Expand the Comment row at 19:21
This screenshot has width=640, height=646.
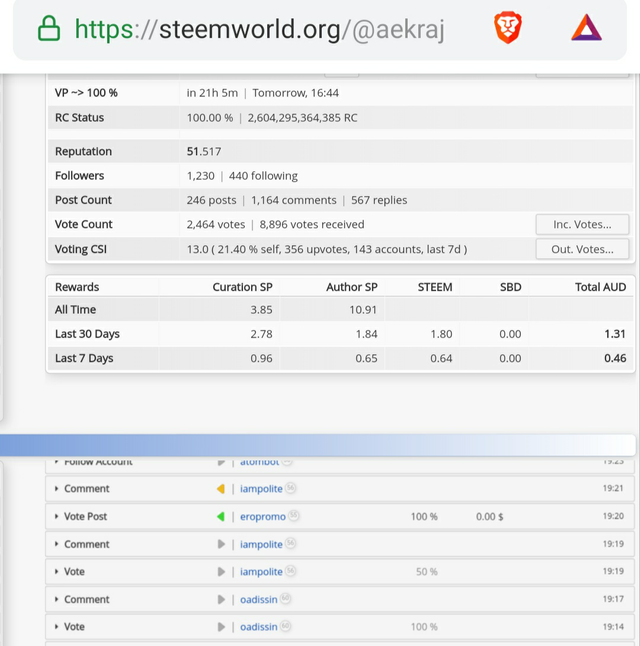coord(340,489)
